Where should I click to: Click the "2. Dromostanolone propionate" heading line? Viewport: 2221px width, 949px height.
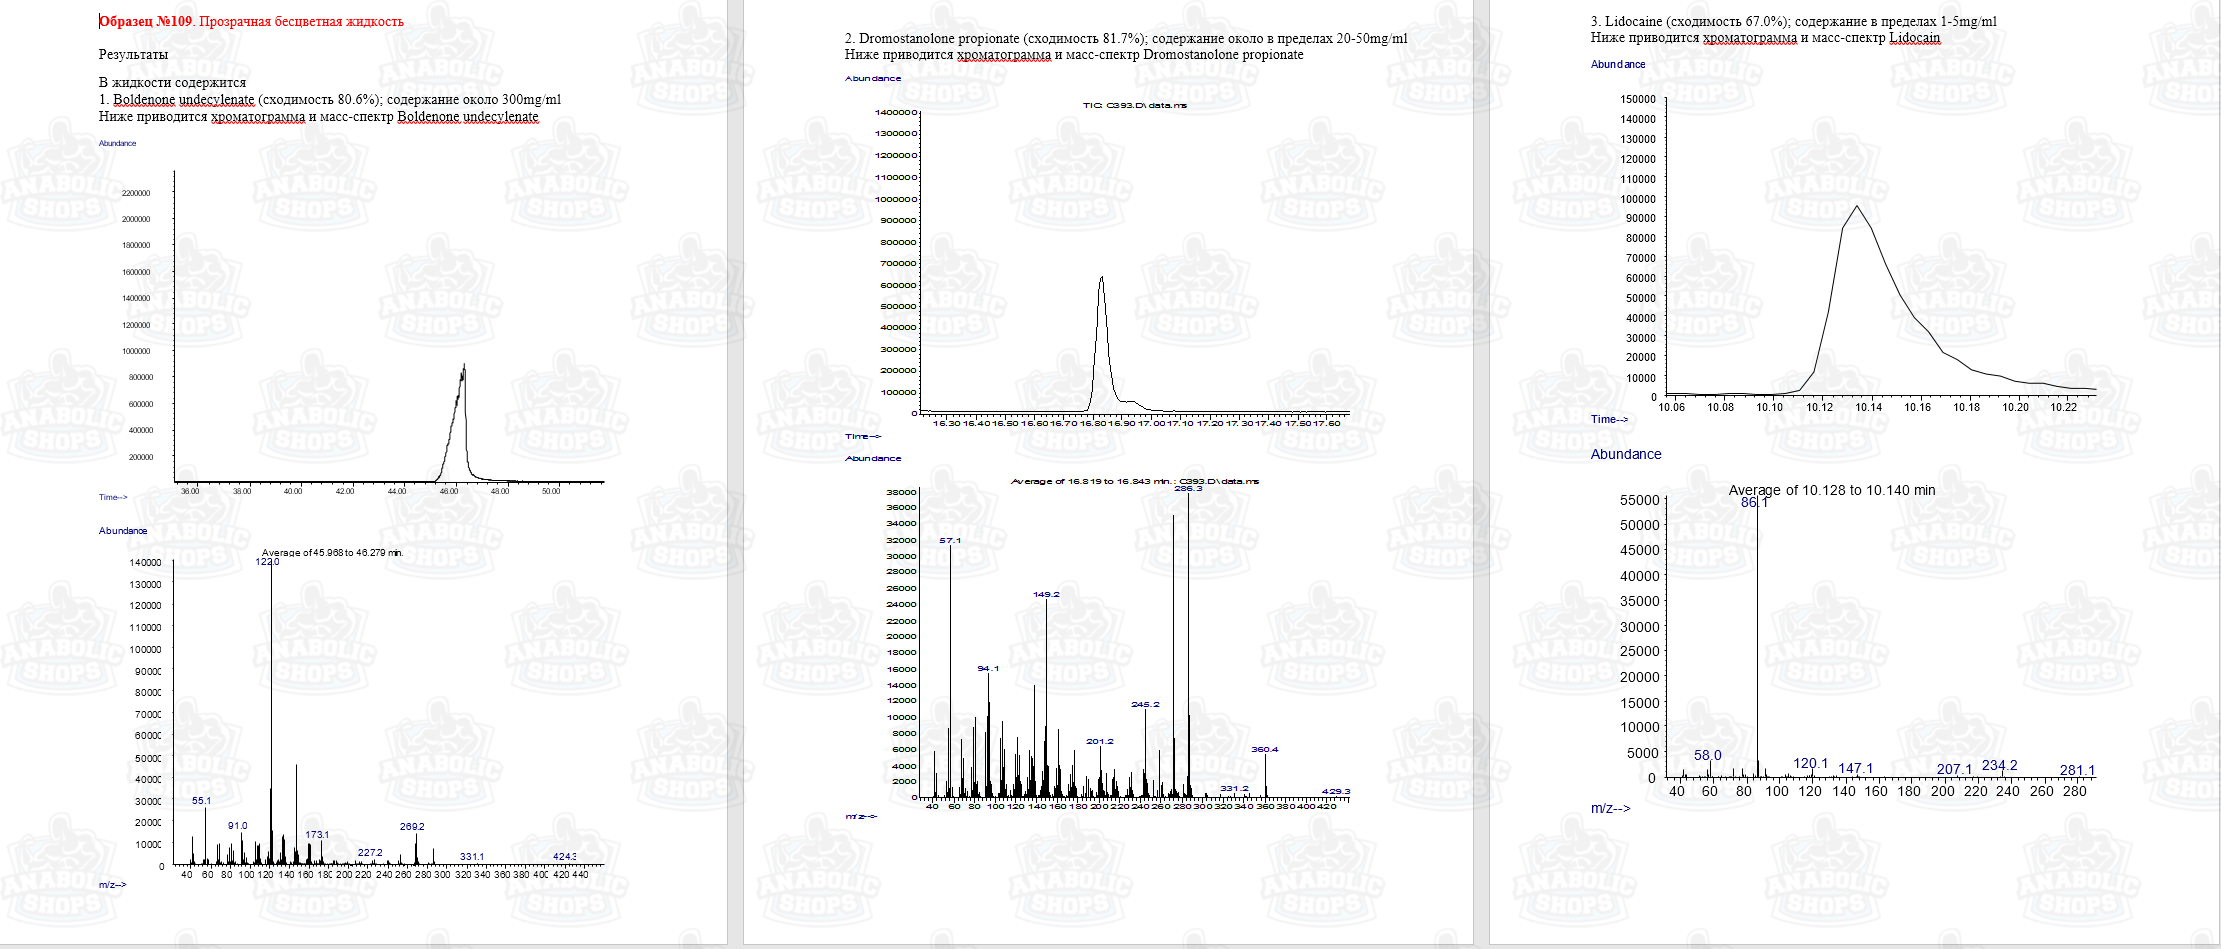[x=1125, y=38]
